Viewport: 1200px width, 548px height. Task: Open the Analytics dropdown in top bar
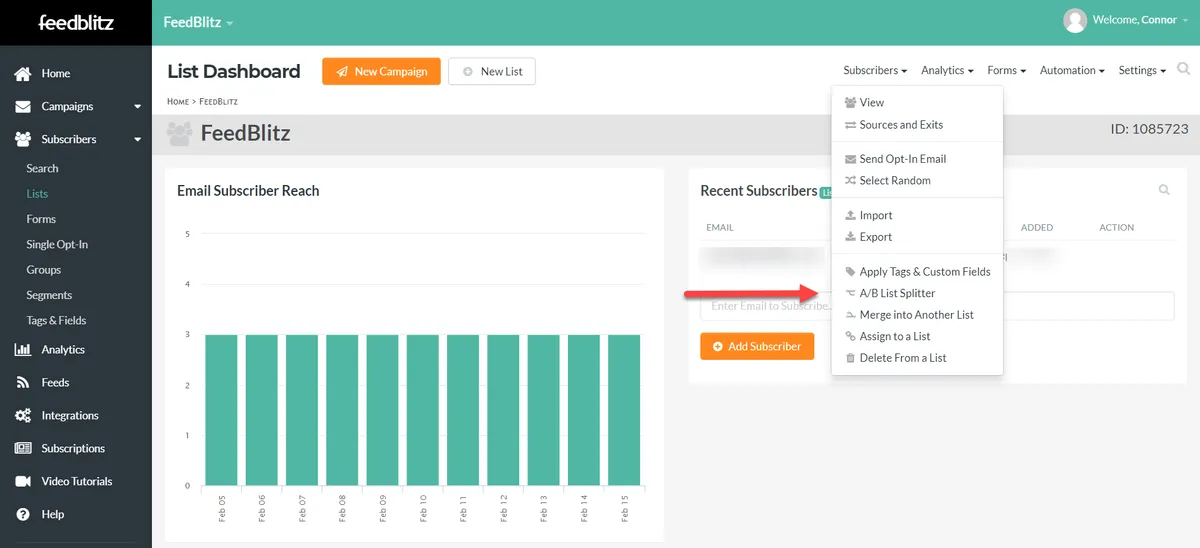pyautogui.click(x=947, y=71)
